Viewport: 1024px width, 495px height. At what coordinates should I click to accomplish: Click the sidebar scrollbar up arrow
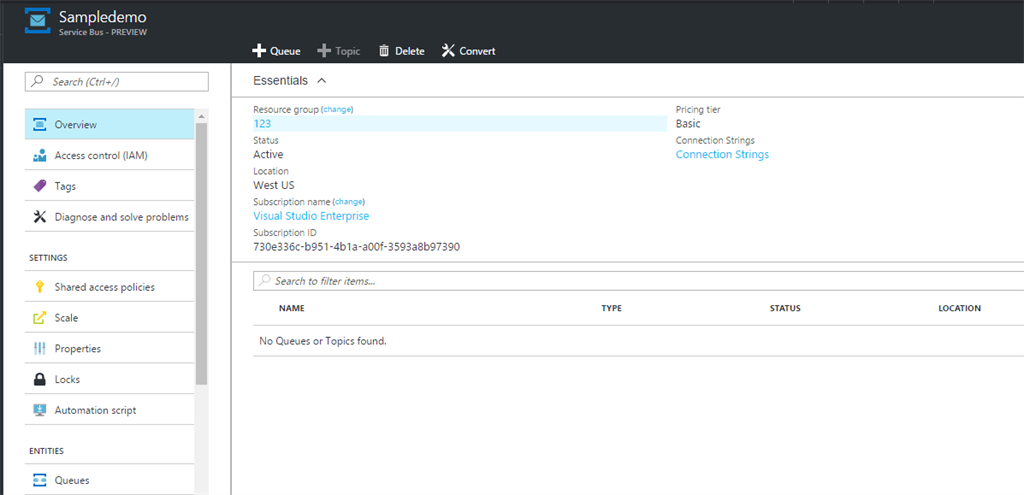pos(200,116)
